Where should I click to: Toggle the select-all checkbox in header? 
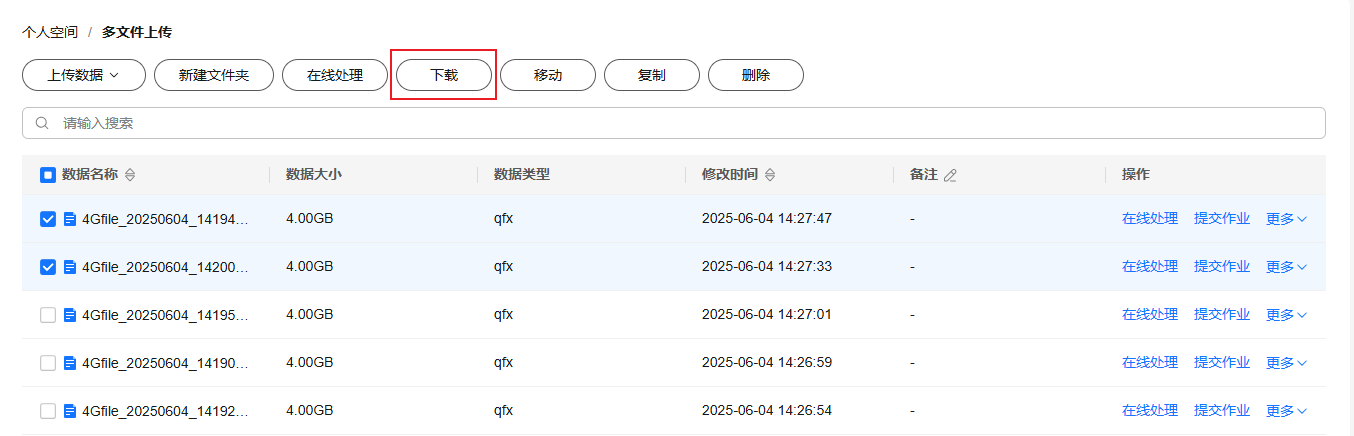[48, 175]
